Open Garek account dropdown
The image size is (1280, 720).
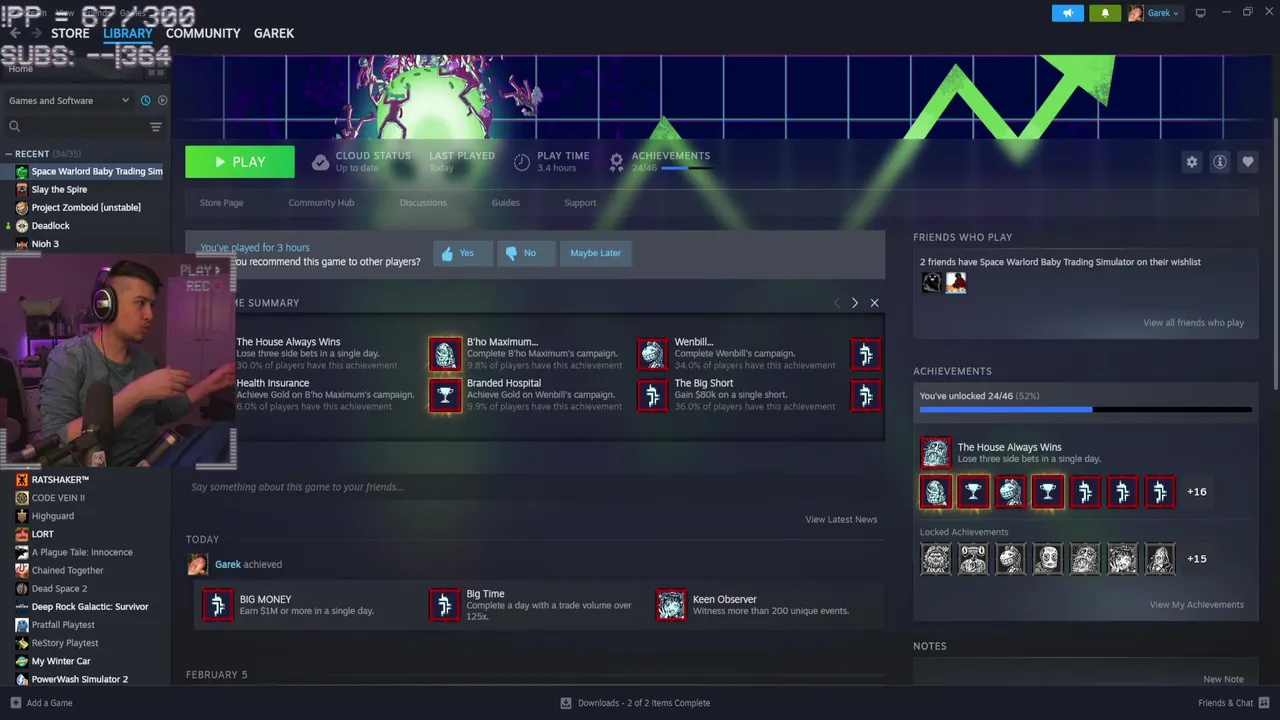(x=1154, y=13)
